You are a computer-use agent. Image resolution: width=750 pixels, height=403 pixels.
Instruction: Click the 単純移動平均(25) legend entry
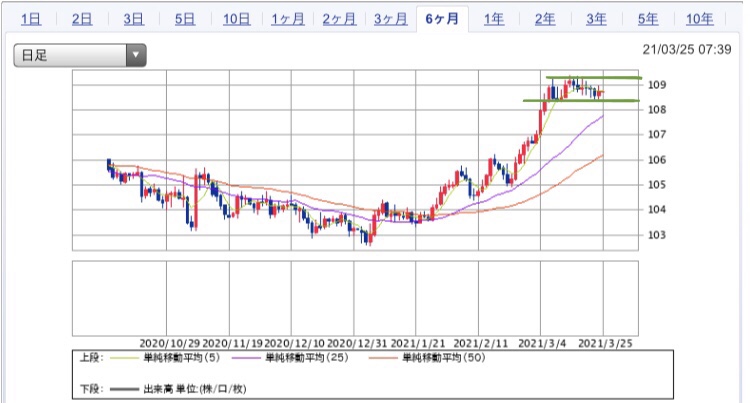[x=307, y=358]
